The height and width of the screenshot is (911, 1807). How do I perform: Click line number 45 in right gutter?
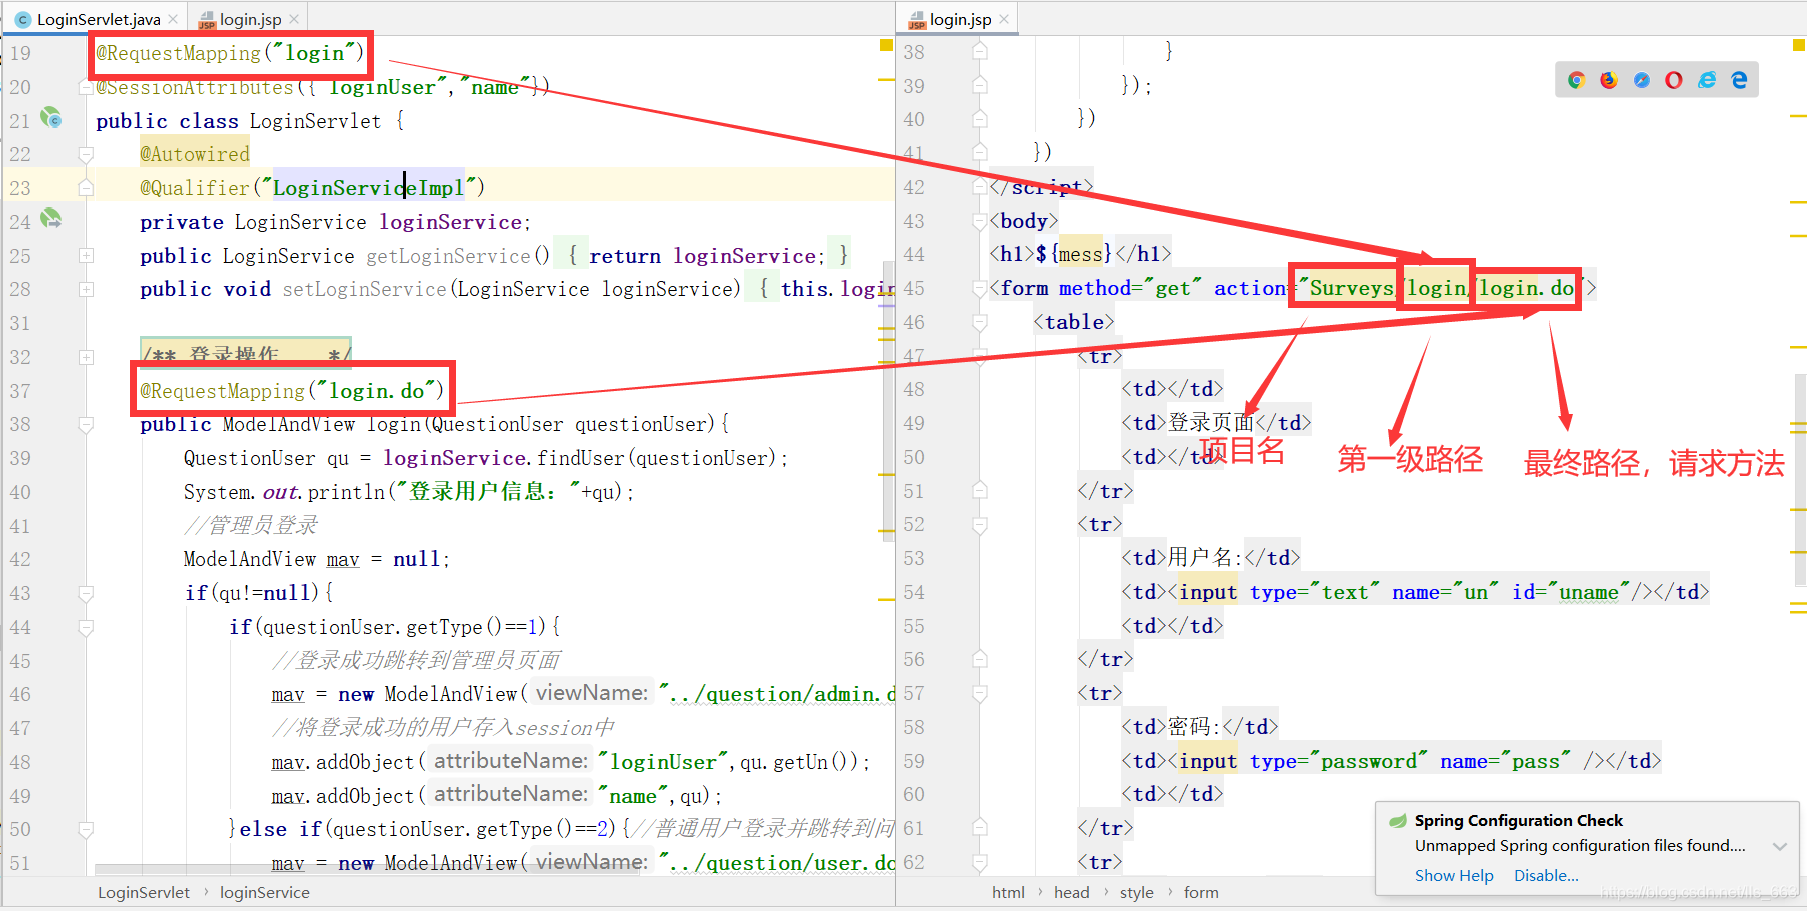[x=914, y=288]
